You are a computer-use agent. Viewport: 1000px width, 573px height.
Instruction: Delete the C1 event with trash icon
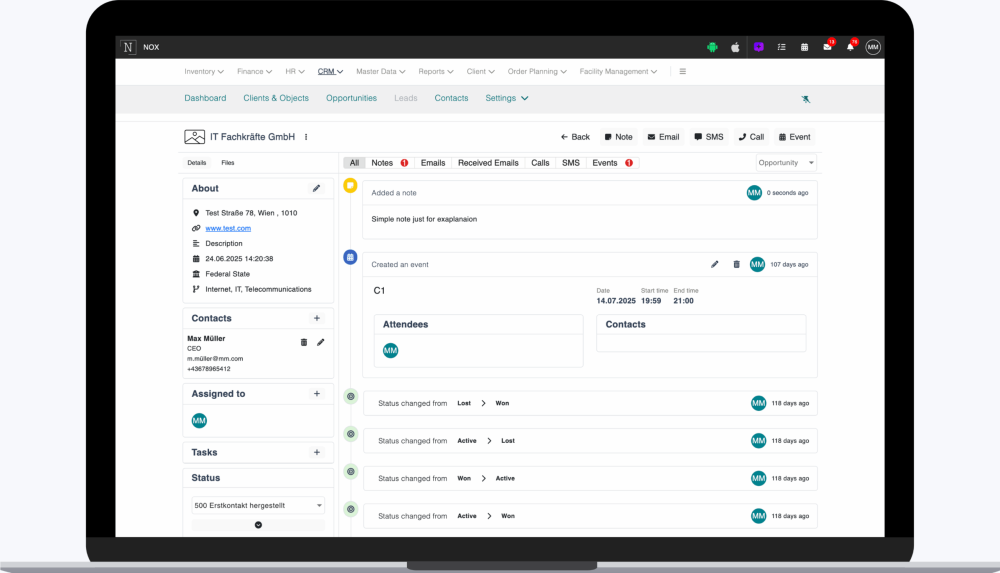[737, 264]
